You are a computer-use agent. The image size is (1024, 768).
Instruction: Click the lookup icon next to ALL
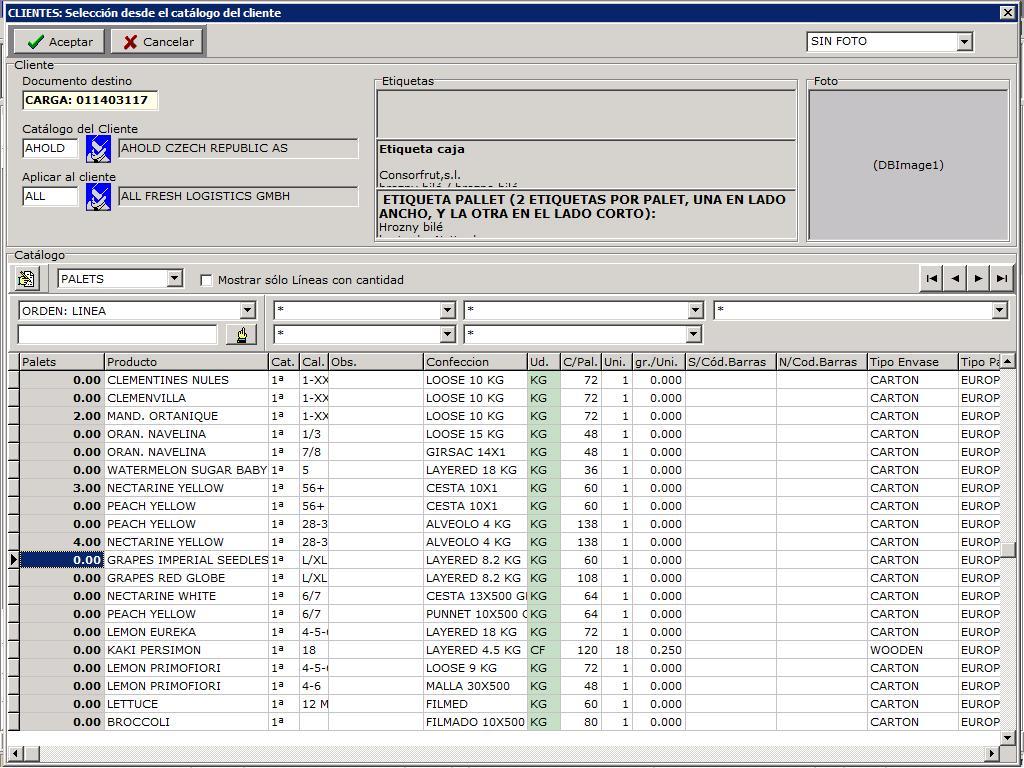(x=98, y=197)
